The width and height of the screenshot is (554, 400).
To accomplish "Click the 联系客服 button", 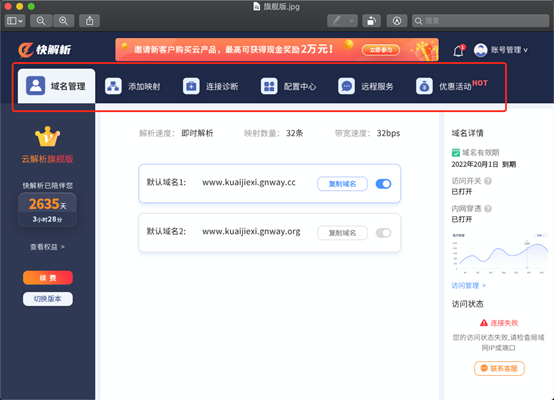I will click(x=499, y=369).
